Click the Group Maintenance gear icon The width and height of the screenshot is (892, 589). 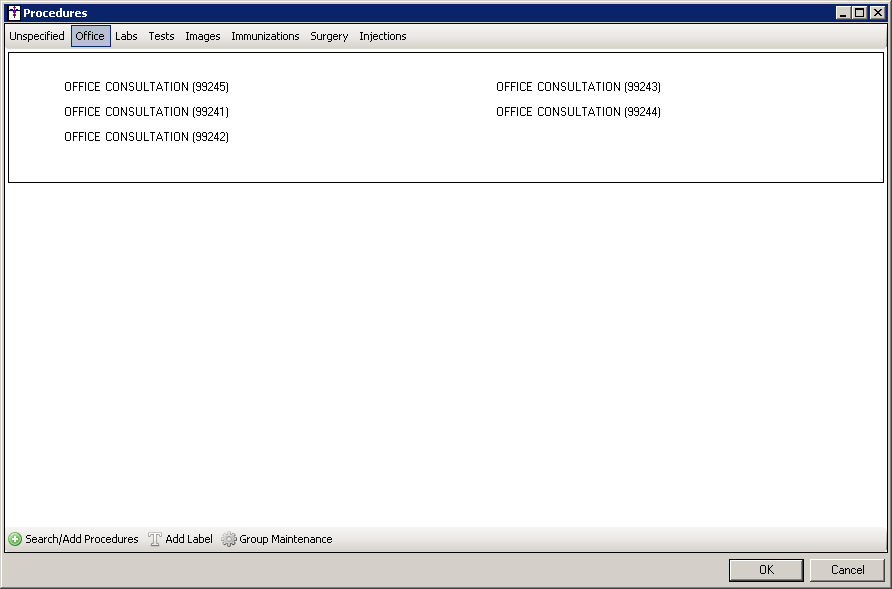click(x=229, y=539)
